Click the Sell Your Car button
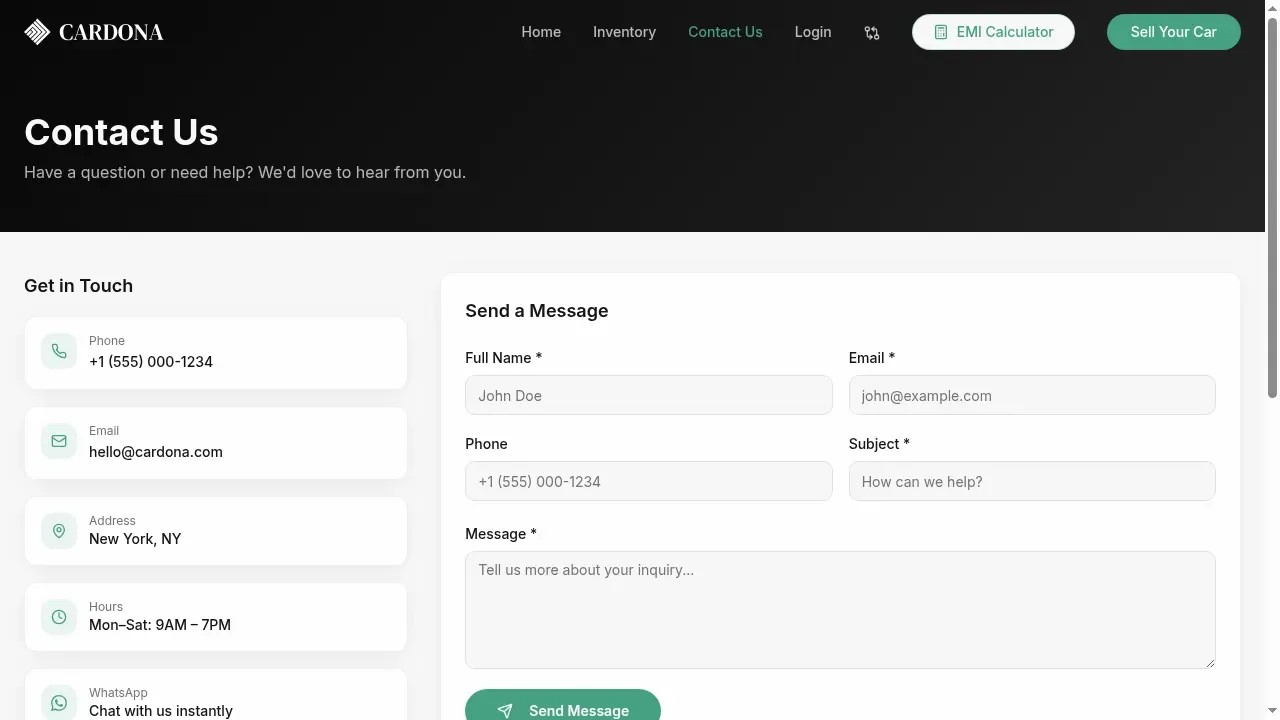The width and height of the screenshot is (1280, 720). [x=1174, y=32]
